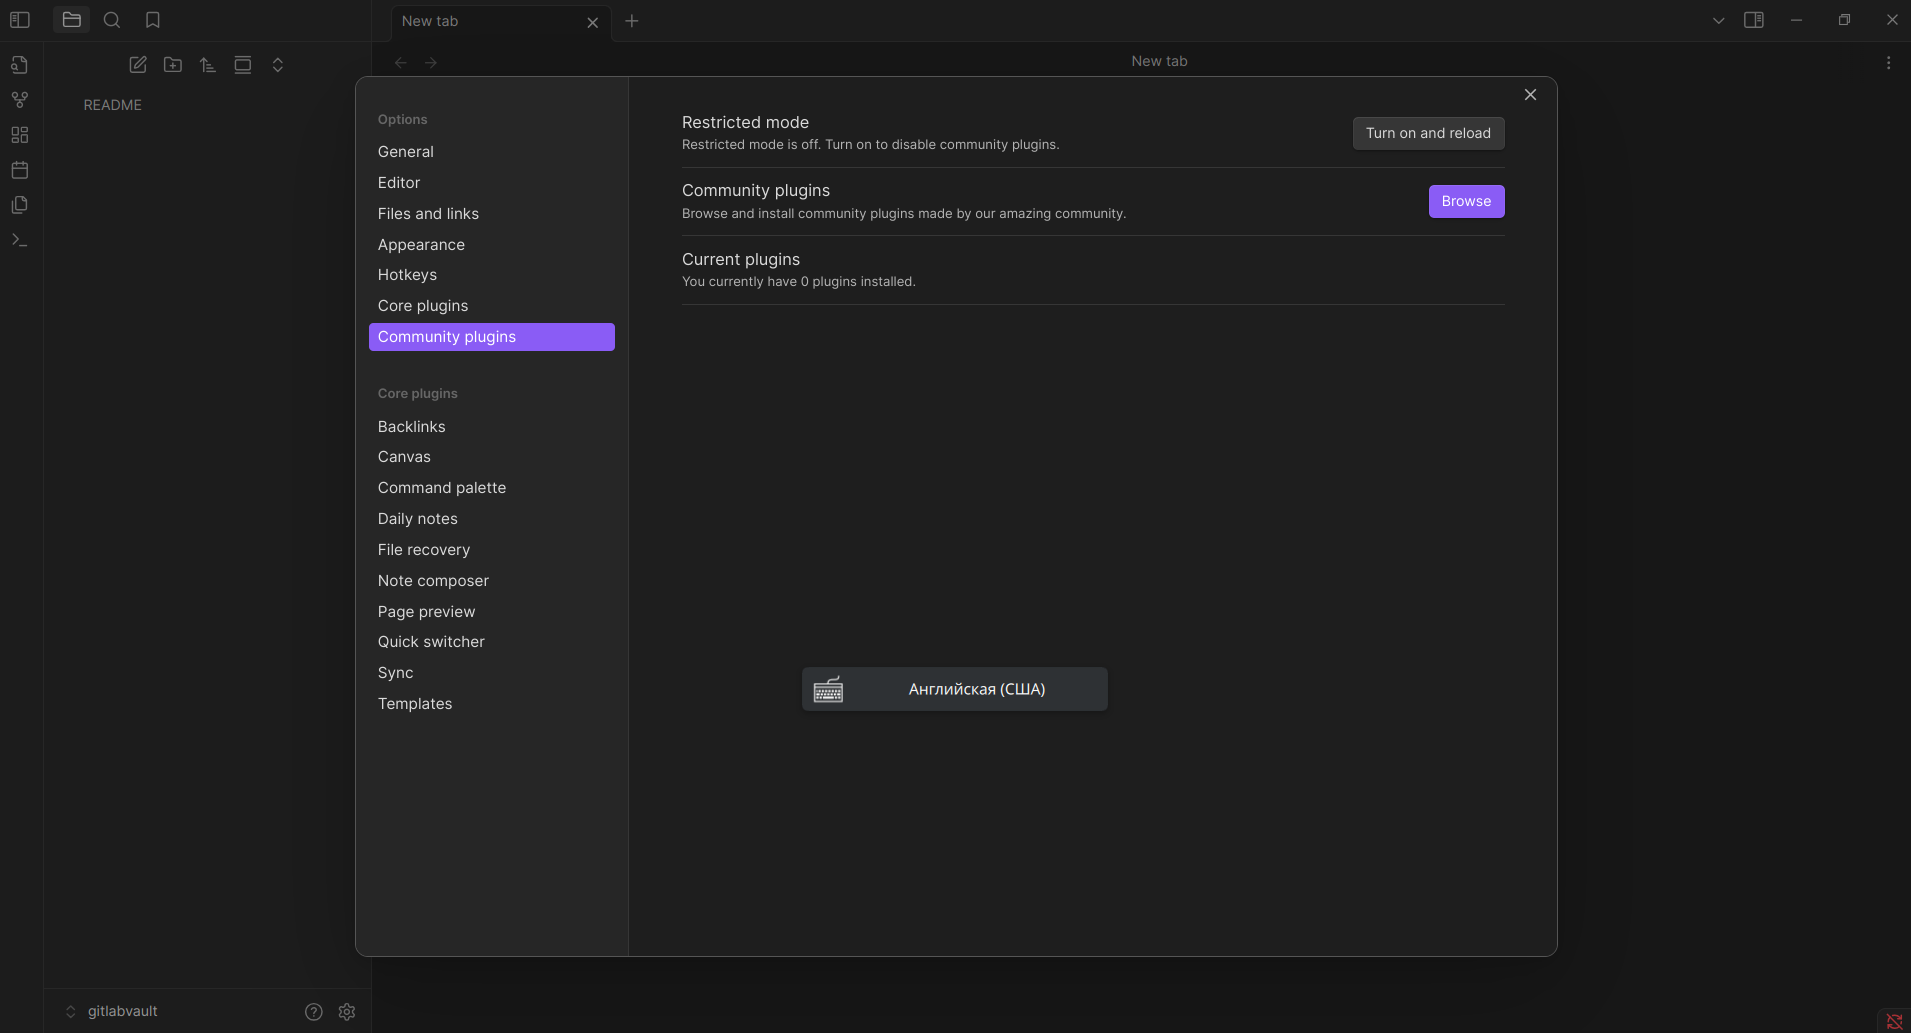This screenshot has height=1033, width=1911.
Task: Open the tab list dropdown chevron
Action: point(1718,20)
